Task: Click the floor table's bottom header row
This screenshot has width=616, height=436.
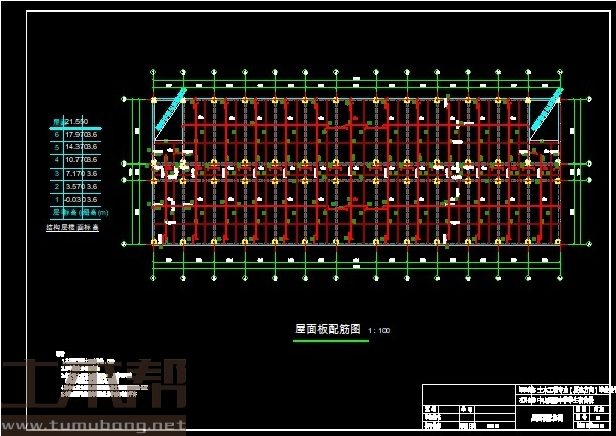Action: [x=77, y=212]
